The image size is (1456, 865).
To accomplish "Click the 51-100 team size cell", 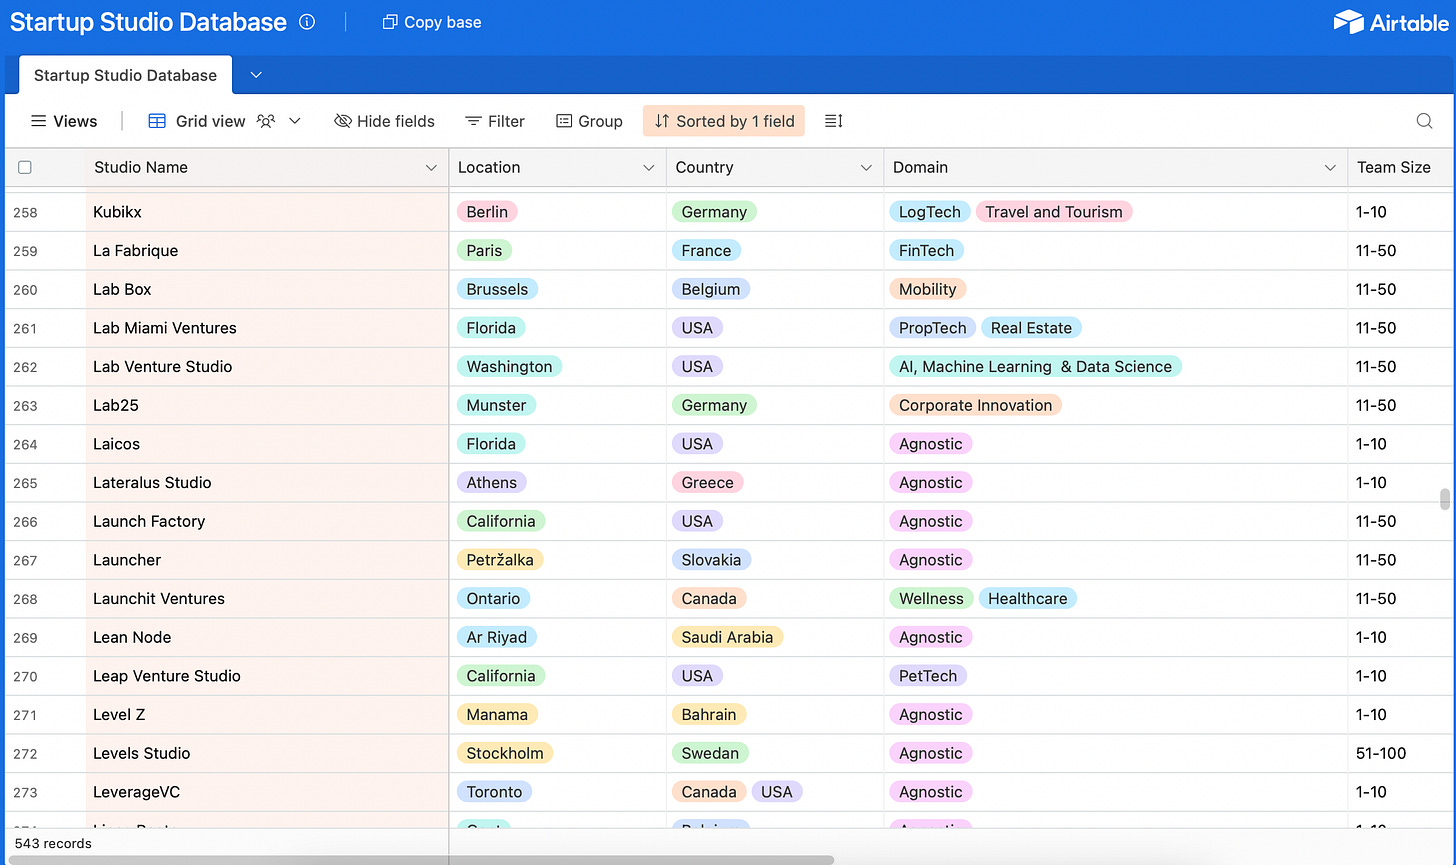I will 1402,753.
